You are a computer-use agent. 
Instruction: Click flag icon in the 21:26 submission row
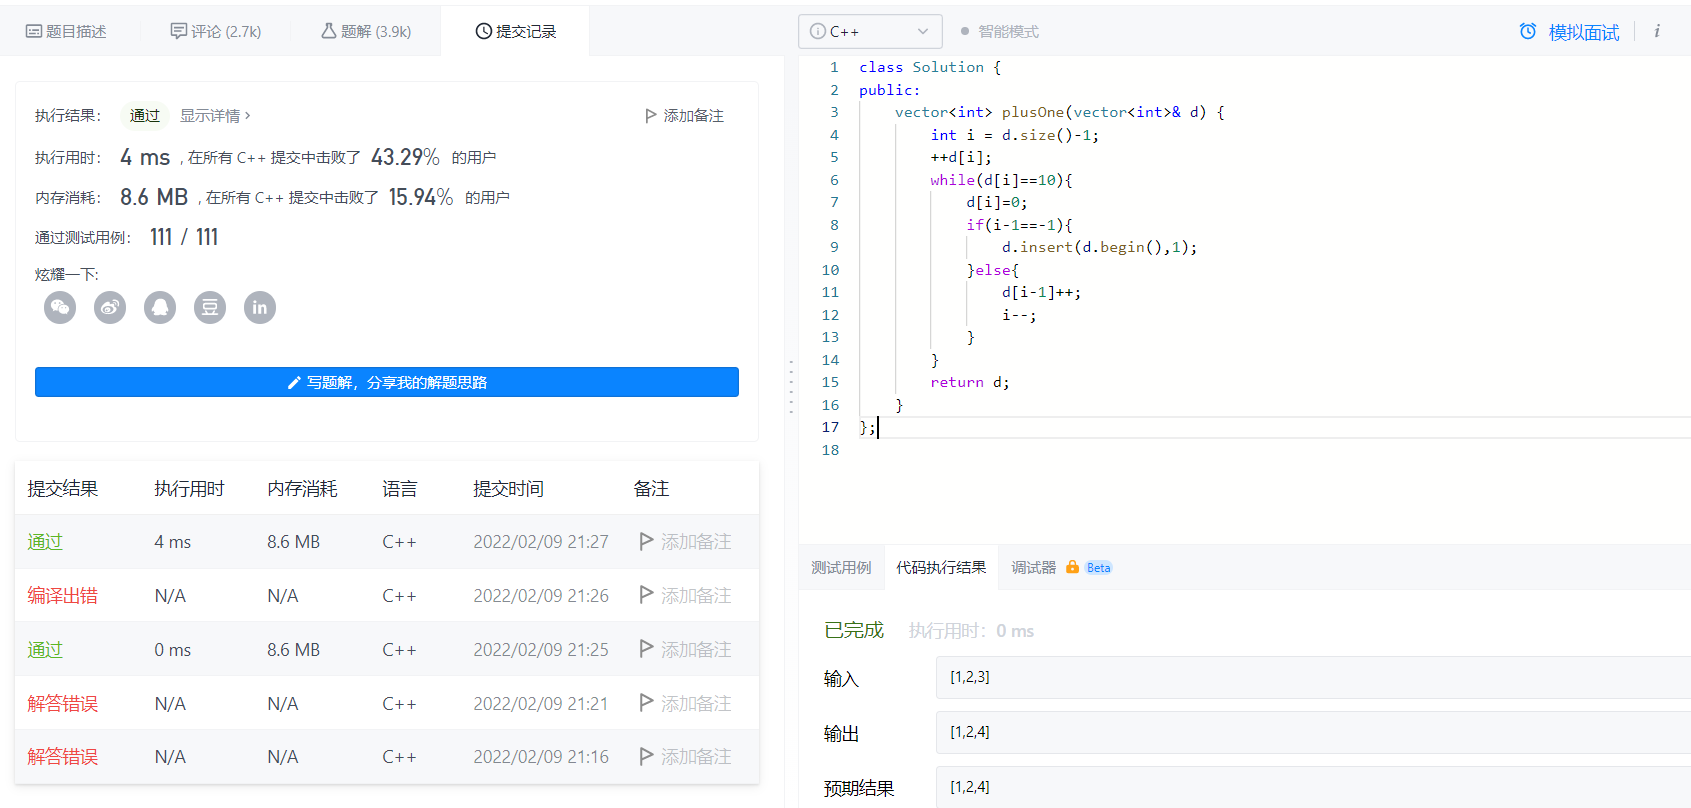(647, 595)
